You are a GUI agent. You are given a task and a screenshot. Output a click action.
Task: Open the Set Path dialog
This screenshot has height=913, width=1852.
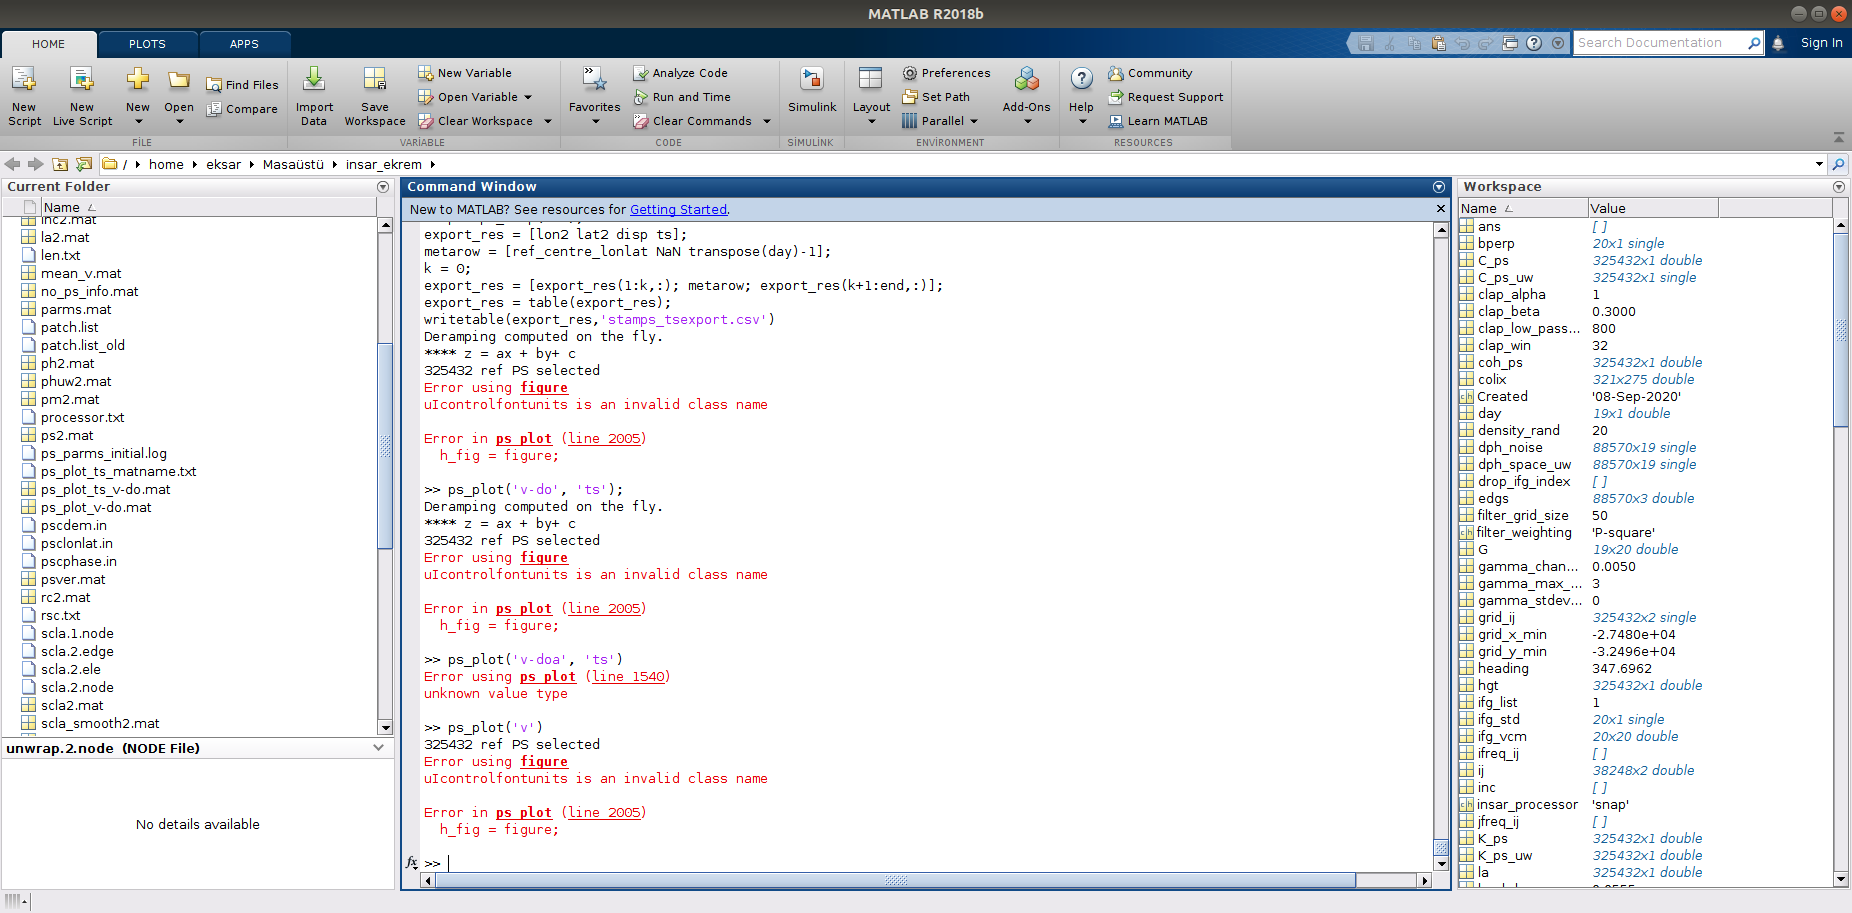pos(936,97)
